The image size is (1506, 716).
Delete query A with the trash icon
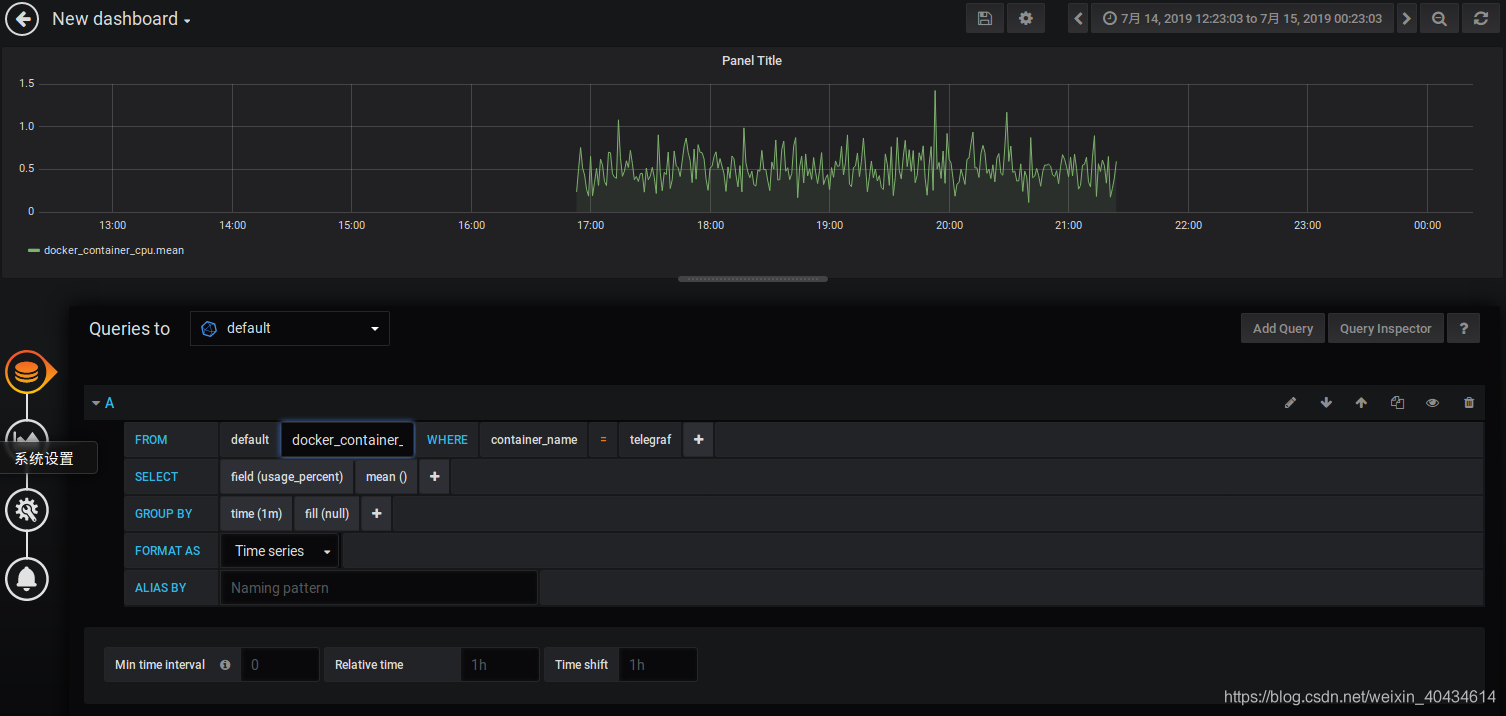tap(1469, 403)
